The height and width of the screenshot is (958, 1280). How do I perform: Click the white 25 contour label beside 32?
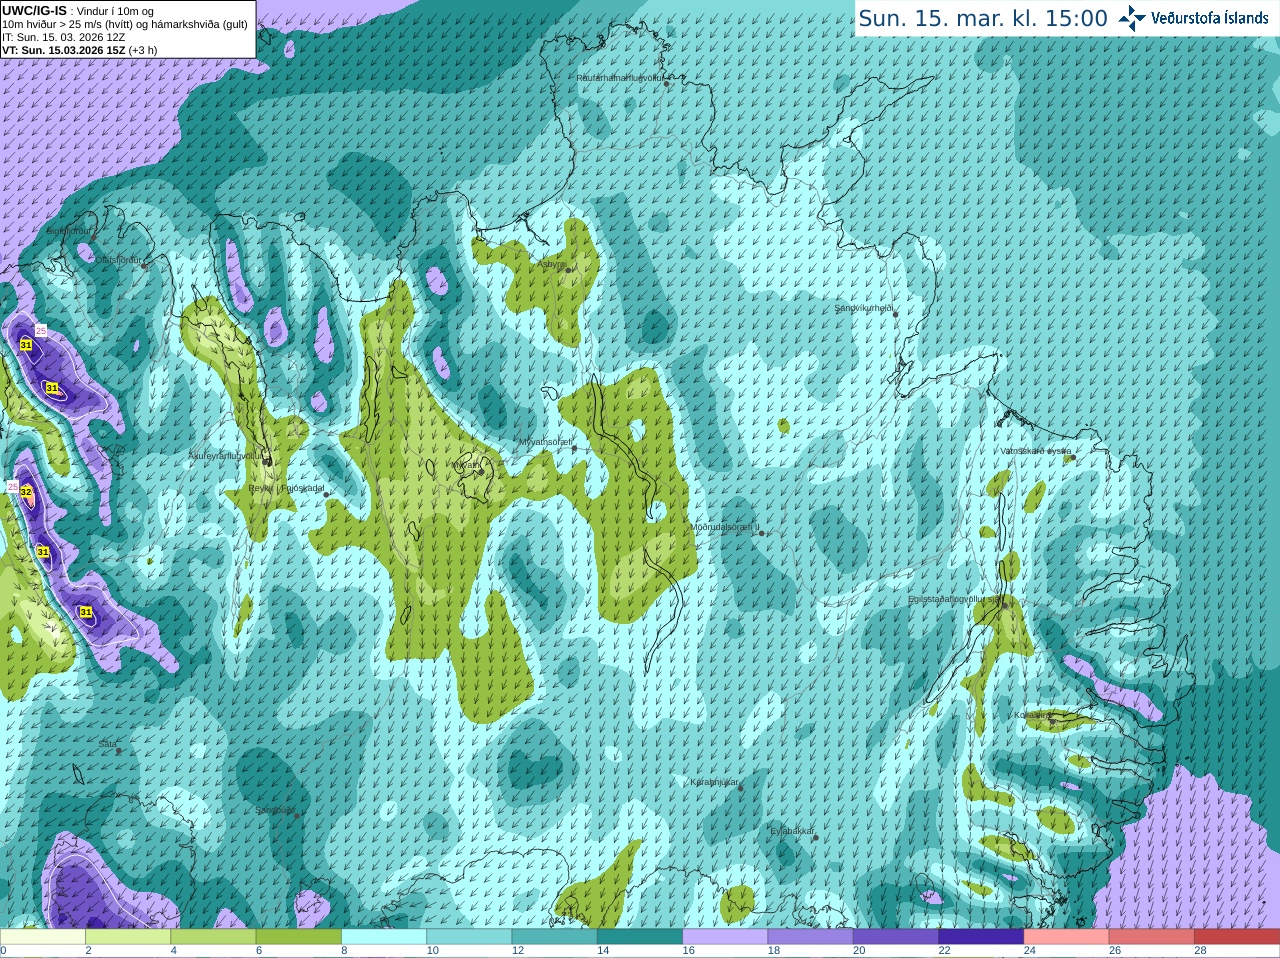(x=12, y=486)
